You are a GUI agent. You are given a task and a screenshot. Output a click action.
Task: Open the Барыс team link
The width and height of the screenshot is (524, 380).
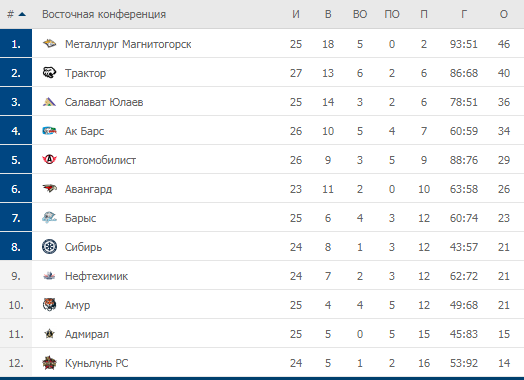click(x=81, y=218)
